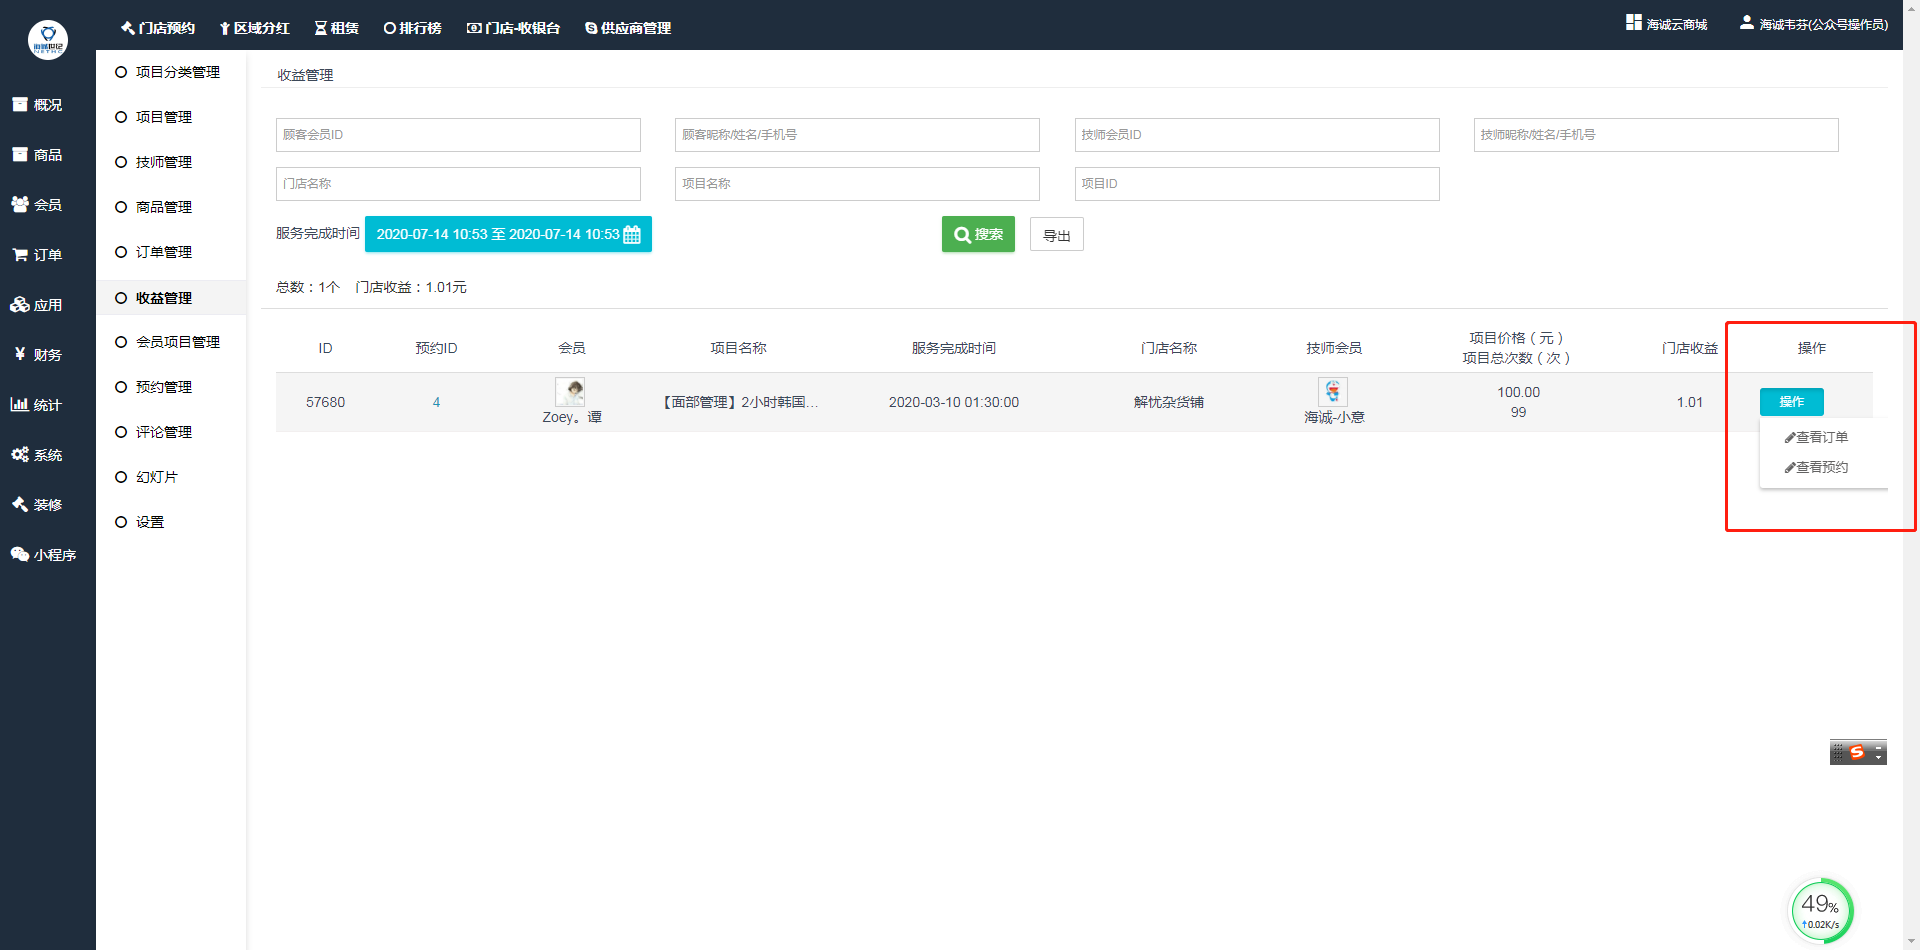Open the 商品 products section

pyautogui.click(x=37, y=155)
